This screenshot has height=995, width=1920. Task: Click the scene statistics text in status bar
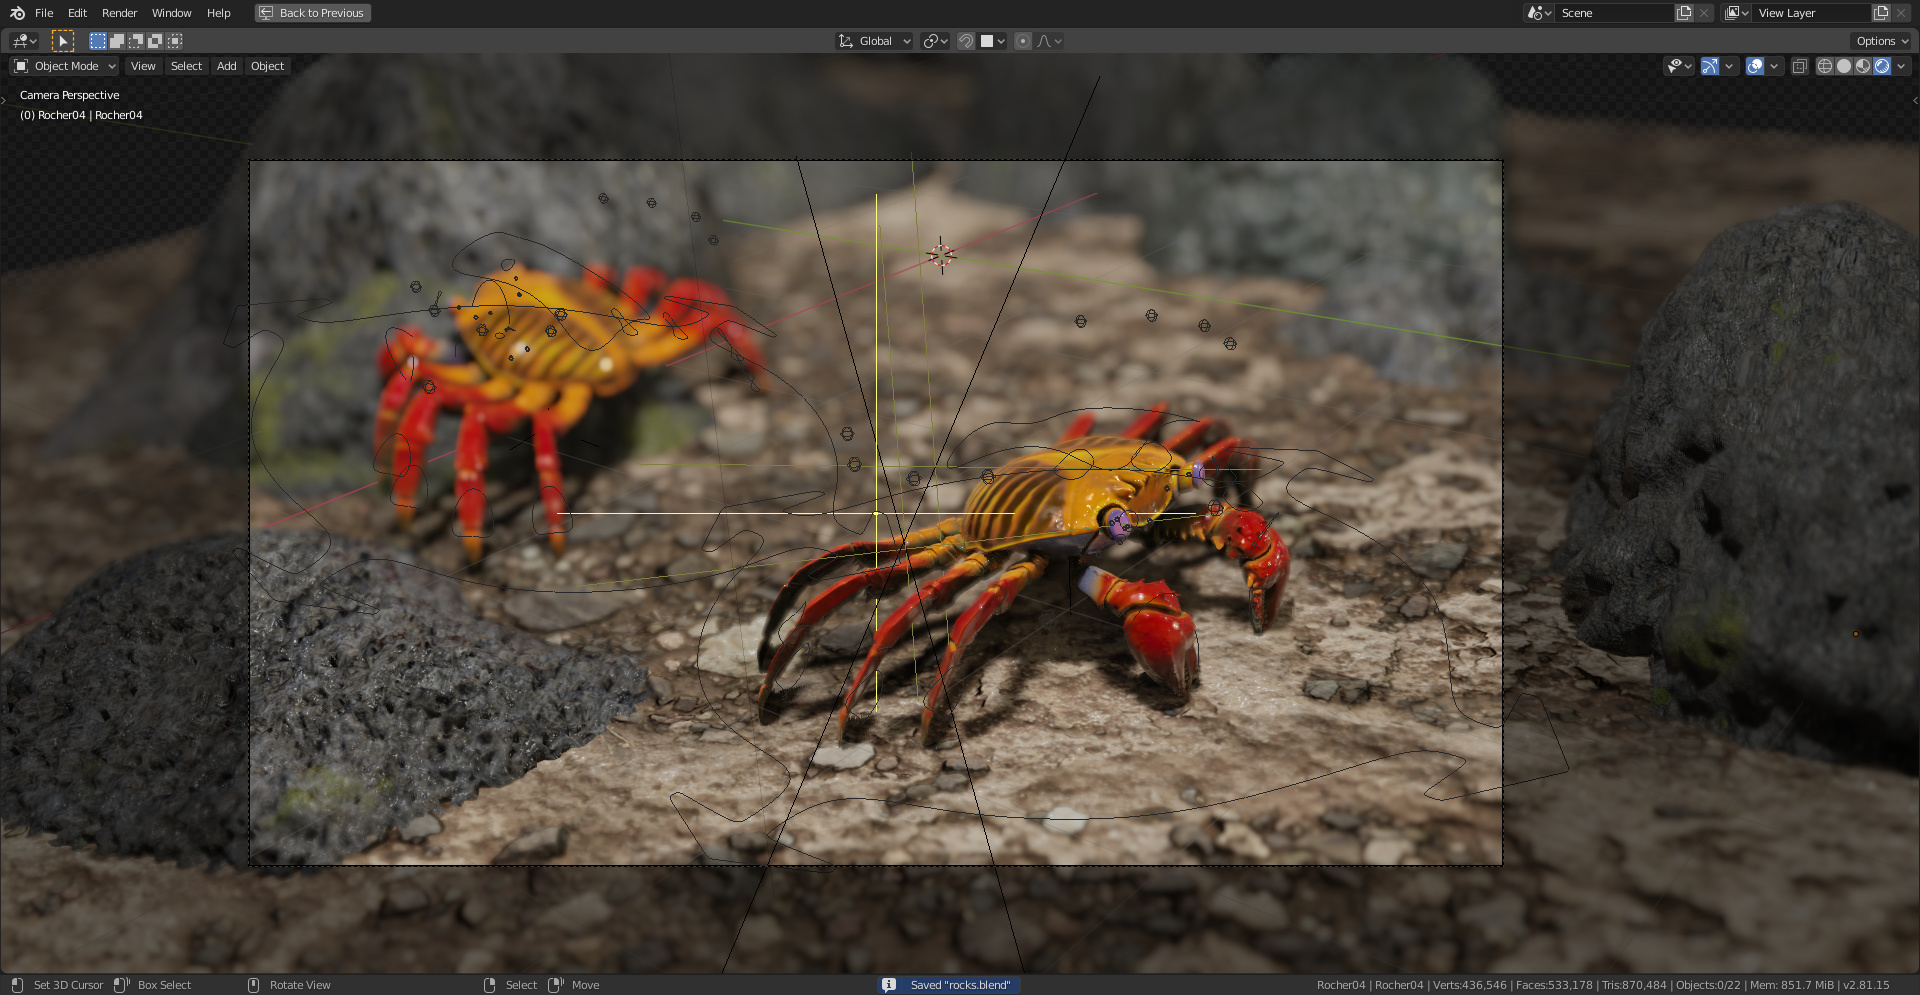(x=1603, y=985)
